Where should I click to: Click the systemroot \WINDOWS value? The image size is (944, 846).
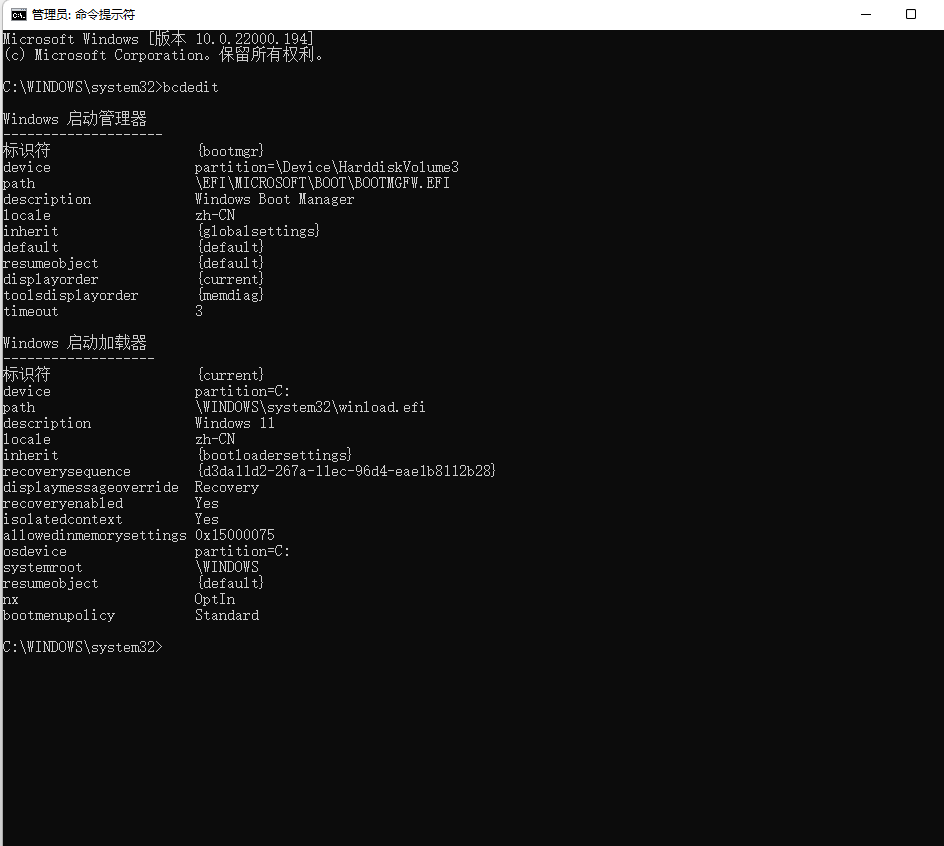pyautogui.click(x=227, y=567)
